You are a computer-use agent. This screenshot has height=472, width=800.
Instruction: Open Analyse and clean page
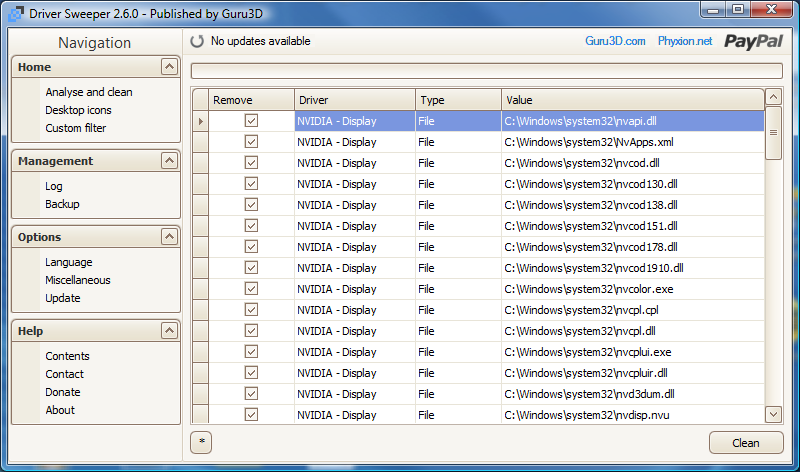89,92
